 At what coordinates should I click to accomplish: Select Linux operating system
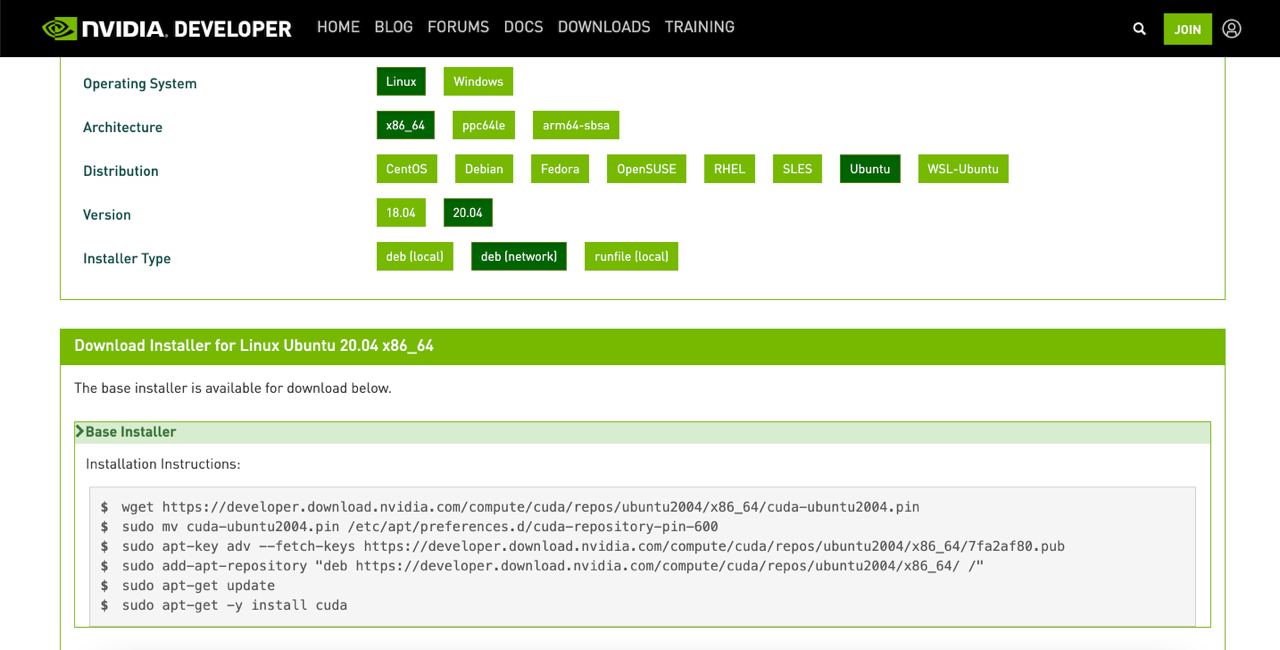tap(401, 82)
